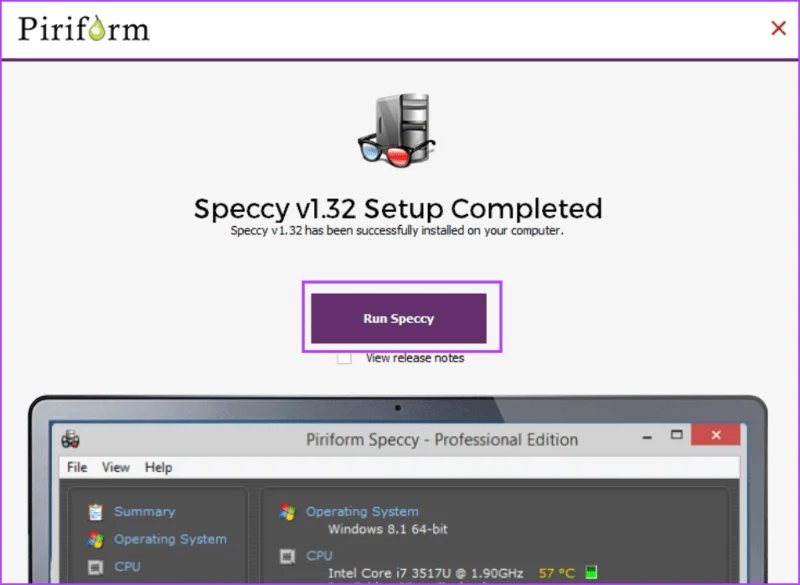800x585 pixels.
Task: Click the Windows flag icon in main panel
Action: tap(287, 512)
